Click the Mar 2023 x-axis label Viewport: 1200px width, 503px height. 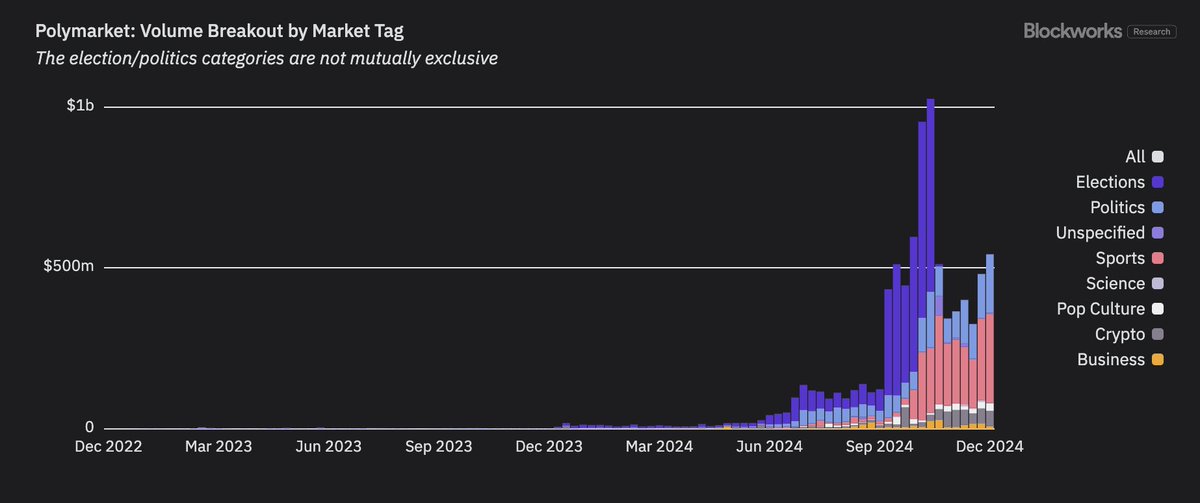220,447
